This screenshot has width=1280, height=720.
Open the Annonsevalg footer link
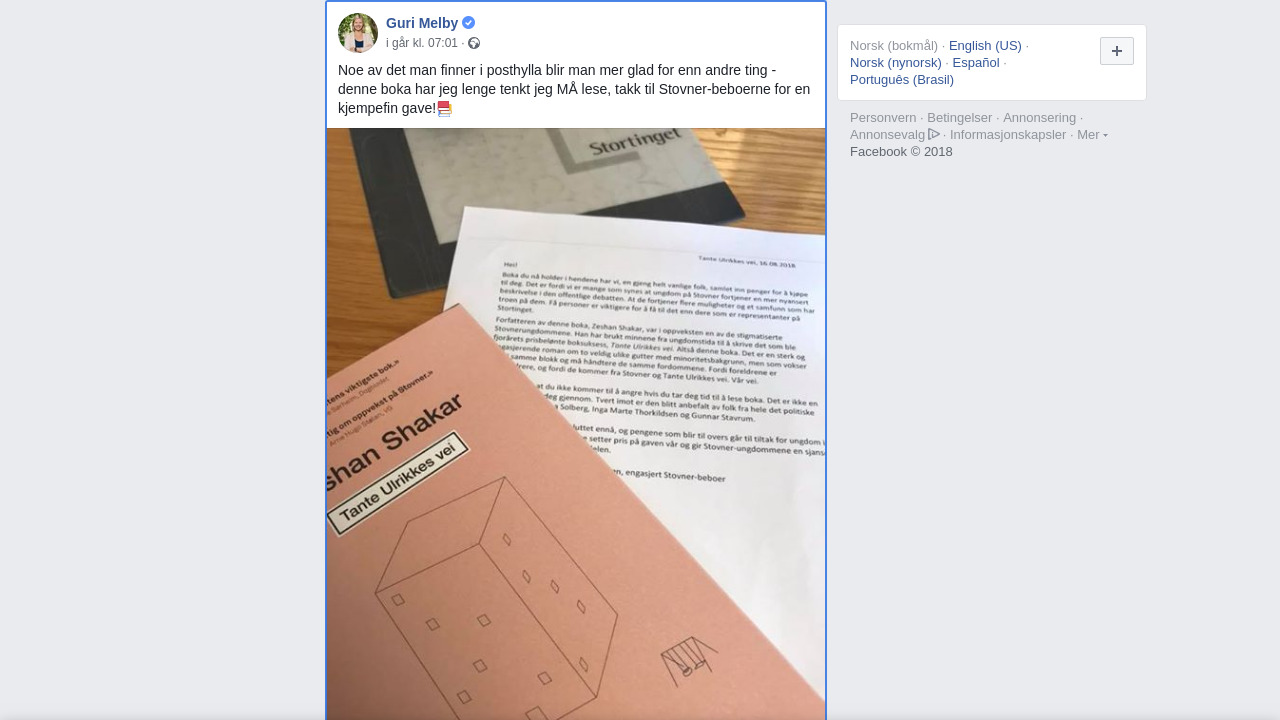[x=888, y=135]
